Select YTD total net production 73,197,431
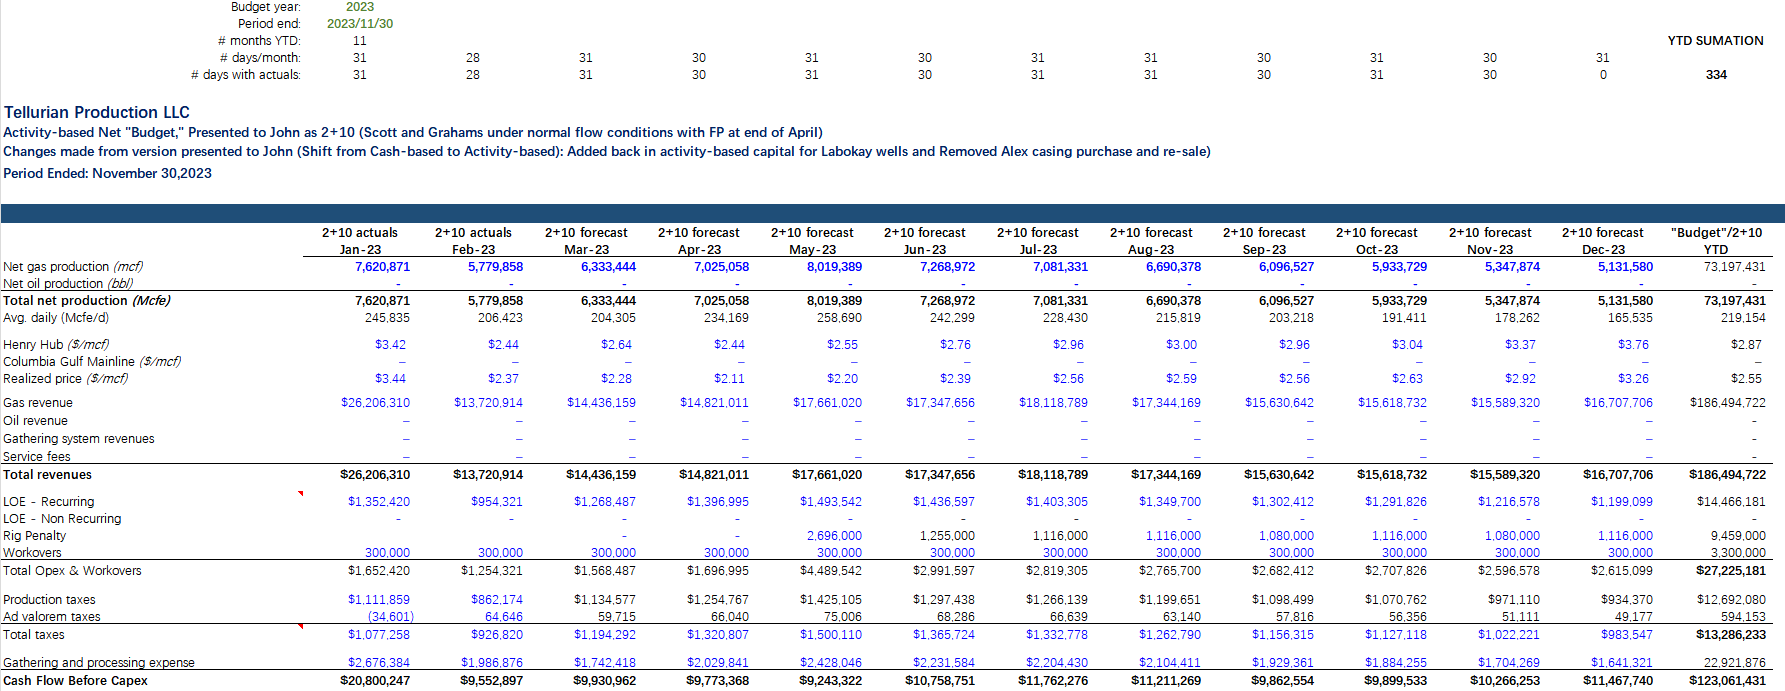The width and height of the screenshot is (1785, 691). click(x=1734, y=301)
